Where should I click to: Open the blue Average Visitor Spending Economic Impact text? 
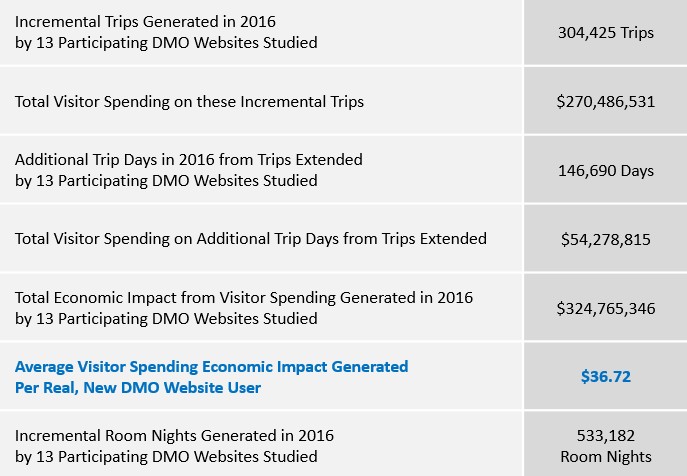212,366
